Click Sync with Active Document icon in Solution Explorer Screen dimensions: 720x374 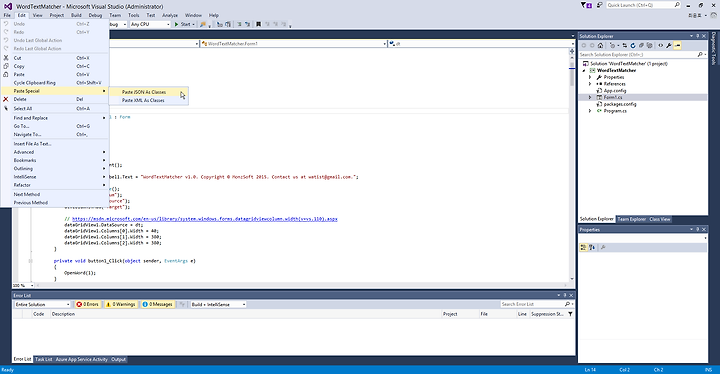(624, 45)
